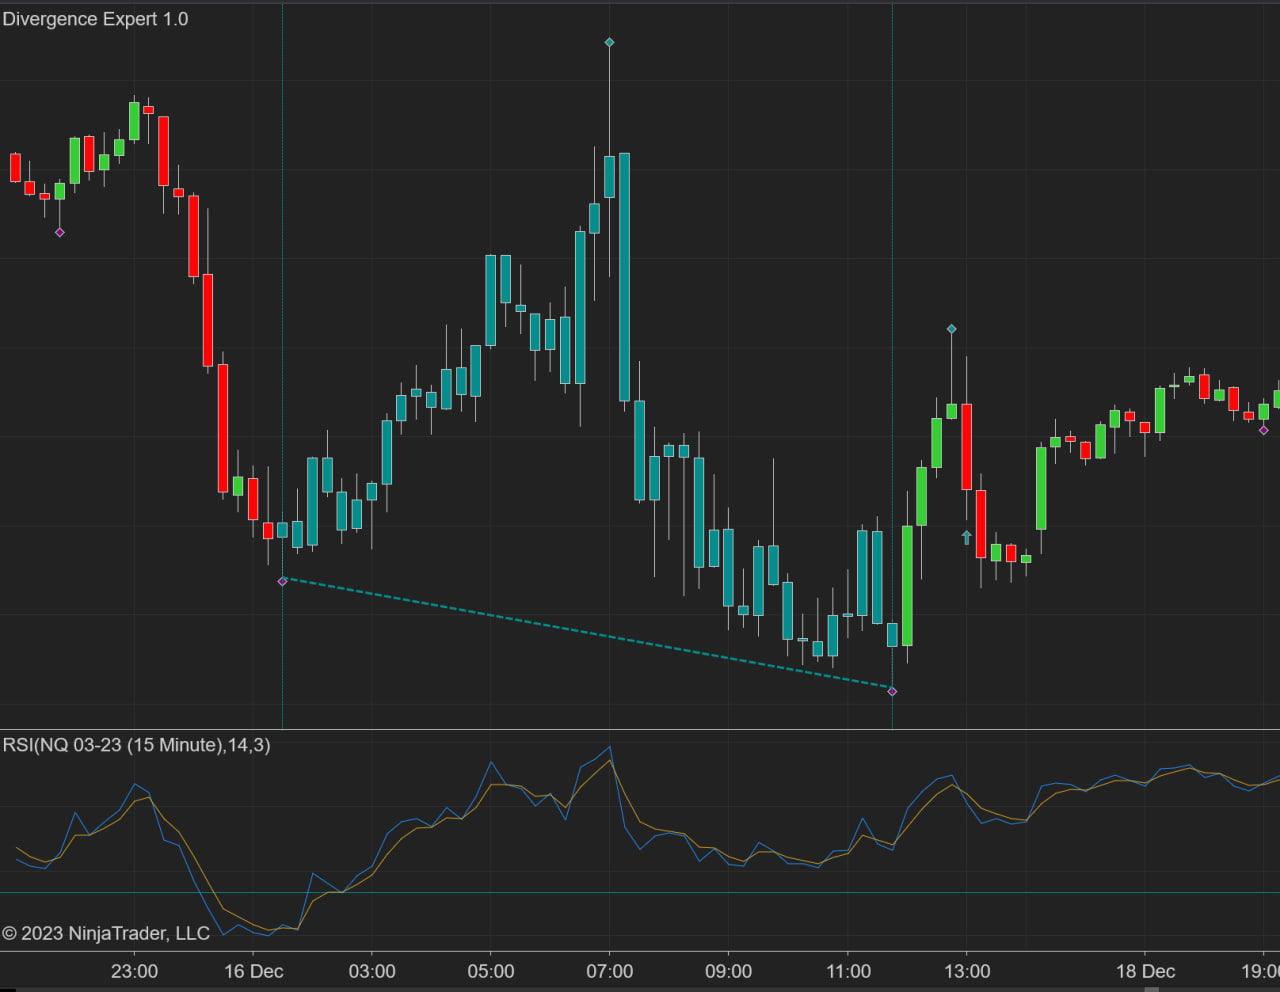1280x992 pixels.
Task: Click the RSI peak at 07:00
Action: (x=609, y=747)
